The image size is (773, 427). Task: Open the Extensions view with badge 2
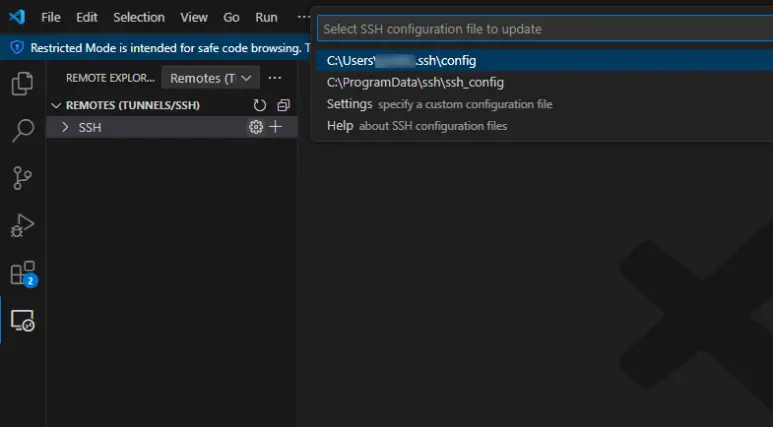pos(24,274)
